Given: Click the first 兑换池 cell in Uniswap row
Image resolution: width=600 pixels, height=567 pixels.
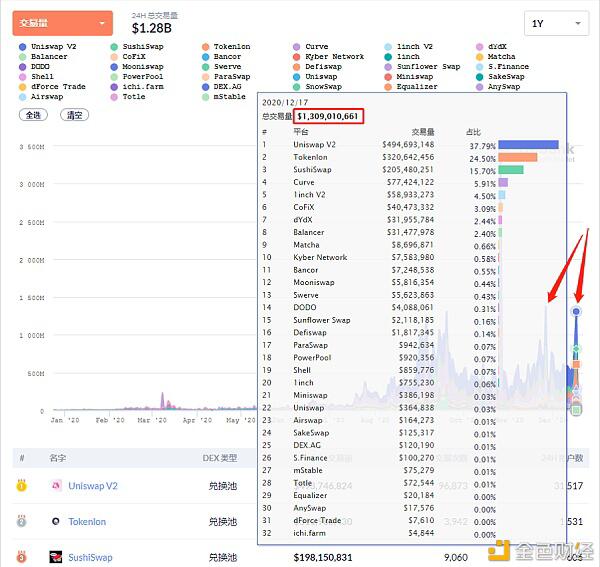Looking at the screenshot, I should pos(223,486).
